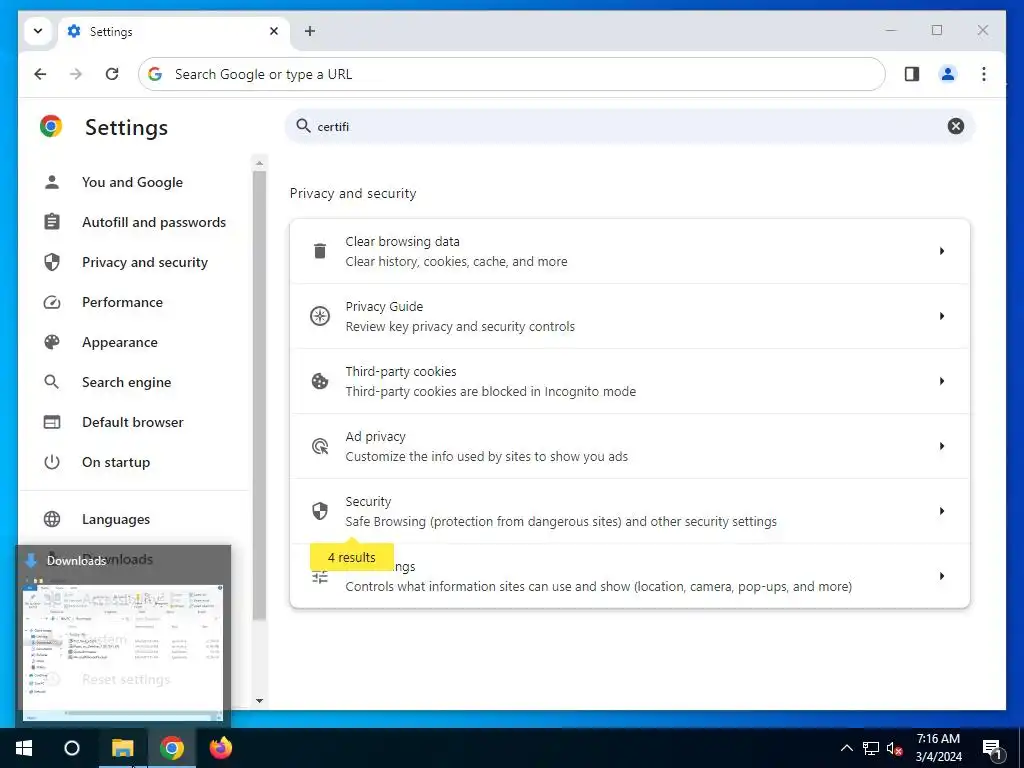Viewport: 1024px width, 768px height.
Task: Click the Google icon in address bar
Action: click(155, 74)
